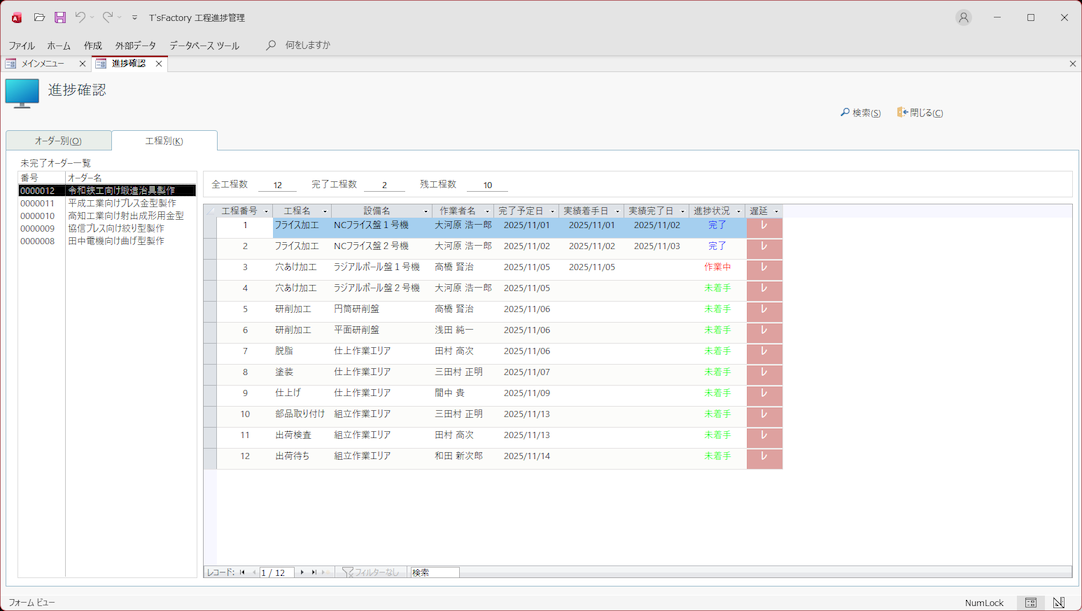This screenshot has width=1082, height=611.
Task: Click the 閉じる(C) button
Action: pyautogui.click(x=920, y=113)
